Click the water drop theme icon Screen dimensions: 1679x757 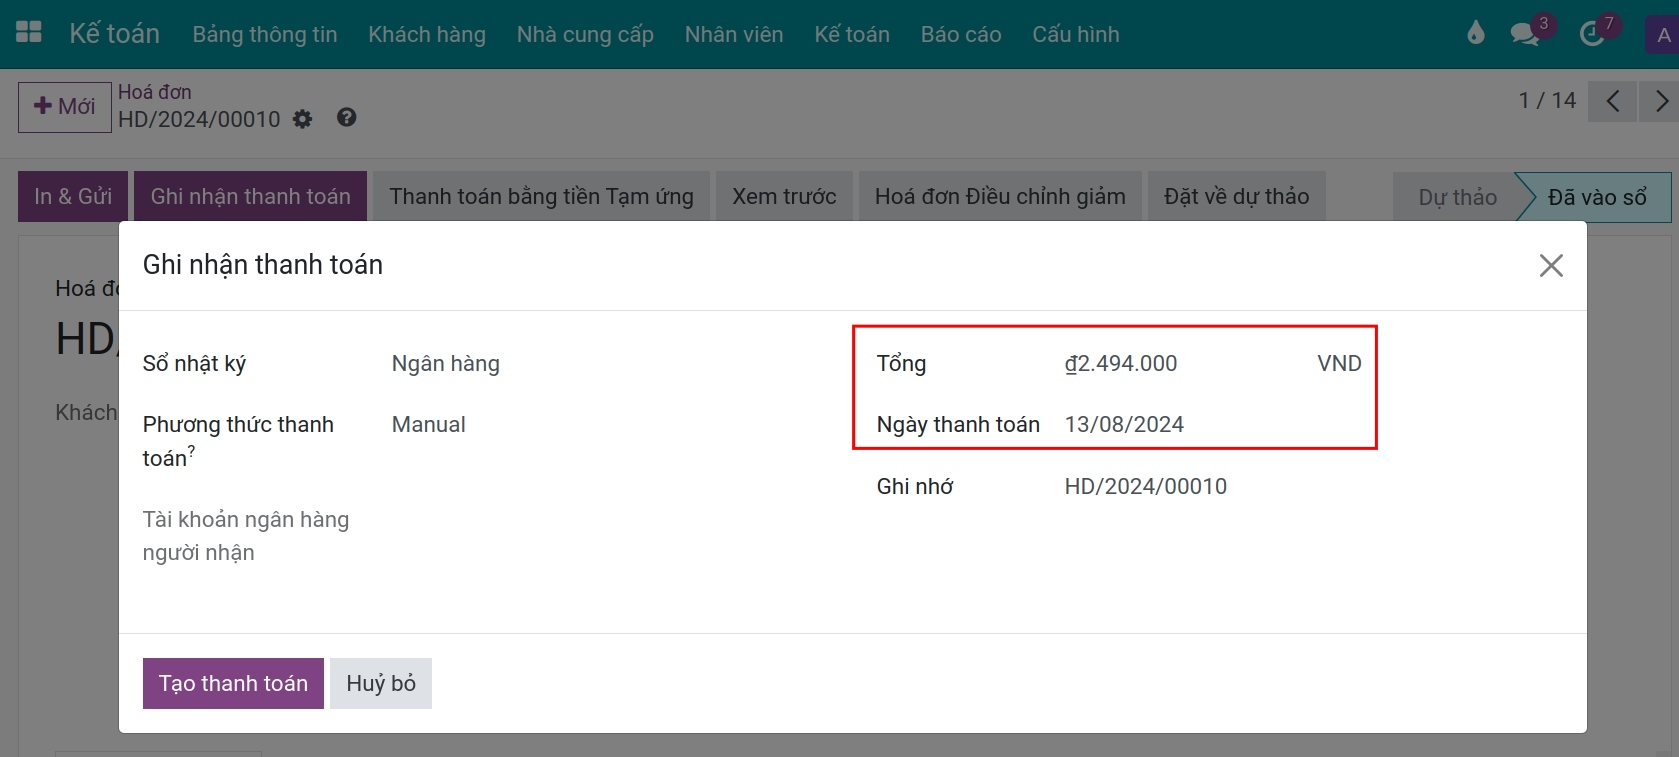(1476, 34)
